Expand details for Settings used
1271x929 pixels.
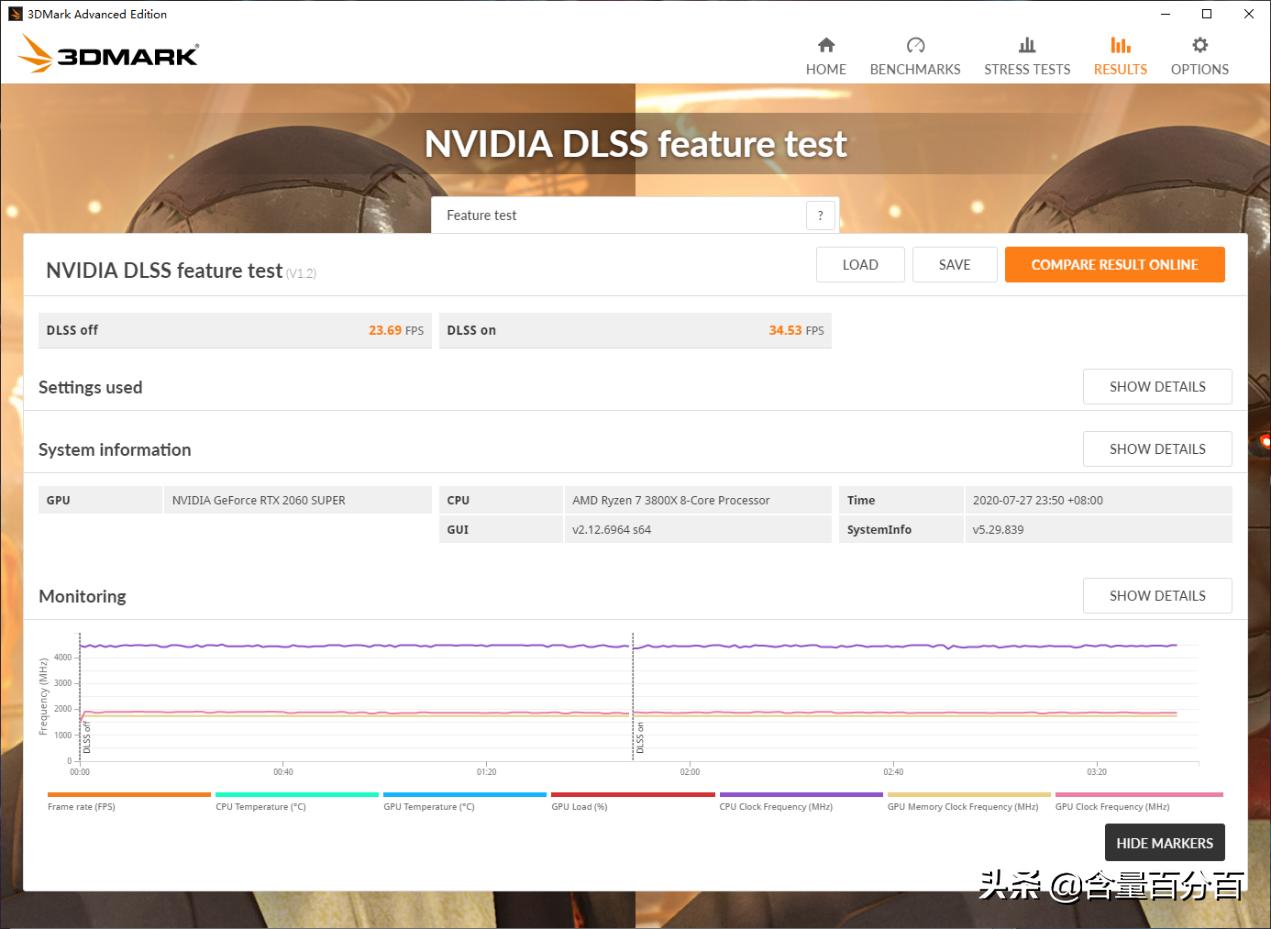click(x=1157, y=386)
